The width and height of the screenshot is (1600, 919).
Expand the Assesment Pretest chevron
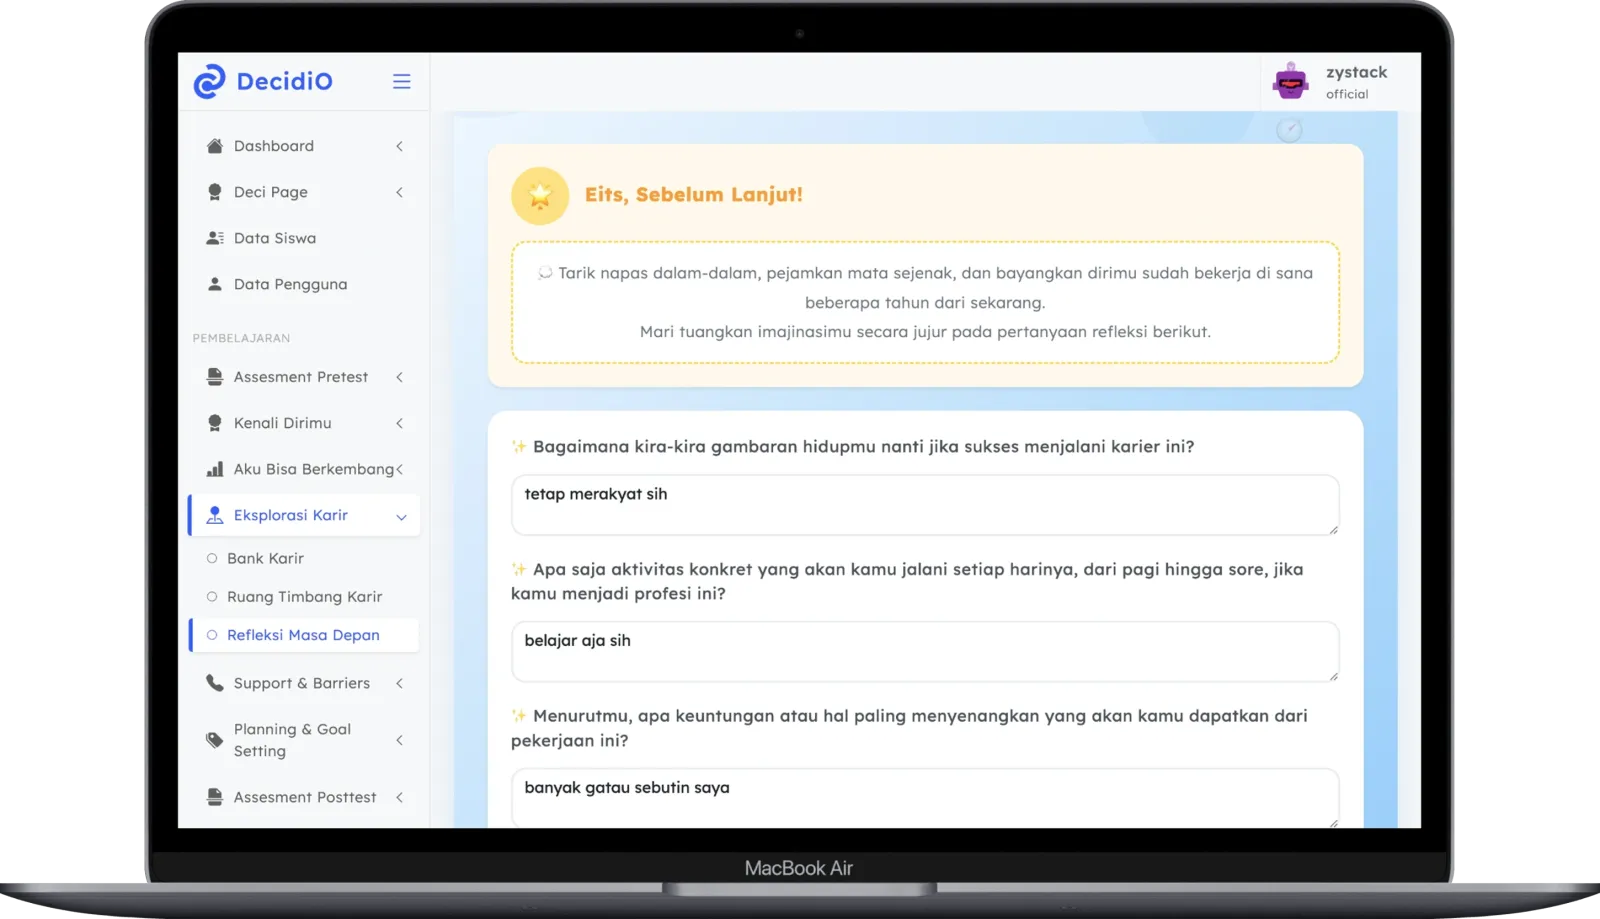click(399, 377)
